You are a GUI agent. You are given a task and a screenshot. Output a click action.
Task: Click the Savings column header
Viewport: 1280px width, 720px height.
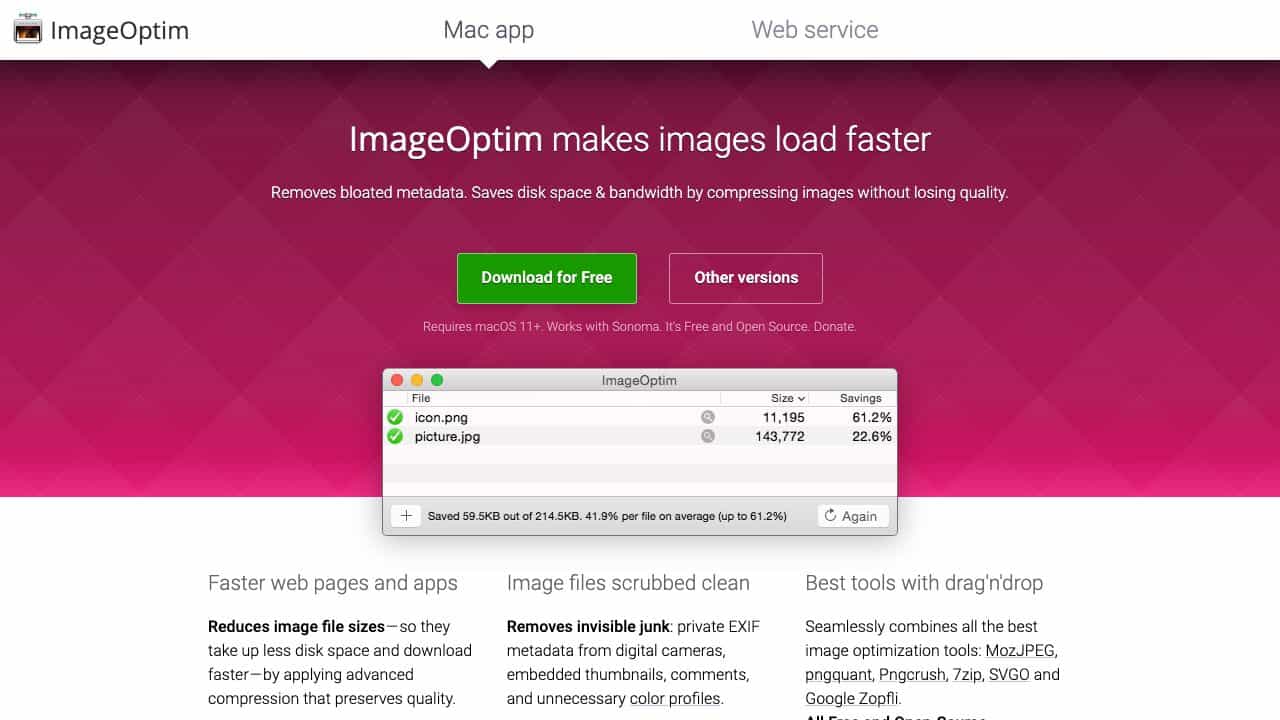tap(861, 398)
